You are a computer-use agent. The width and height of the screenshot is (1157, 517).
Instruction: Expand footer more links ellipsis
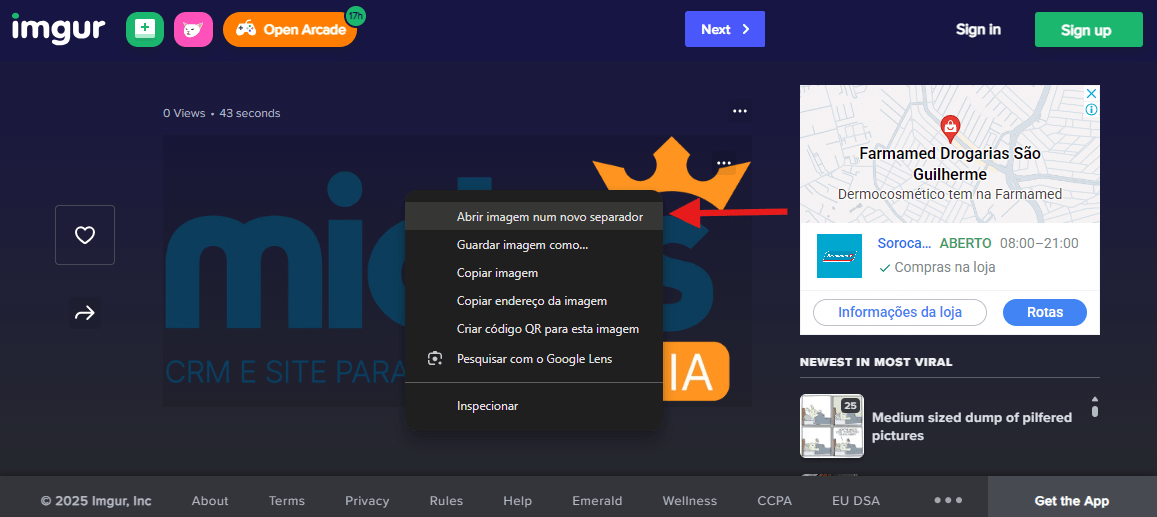click(x=947, y=500)
